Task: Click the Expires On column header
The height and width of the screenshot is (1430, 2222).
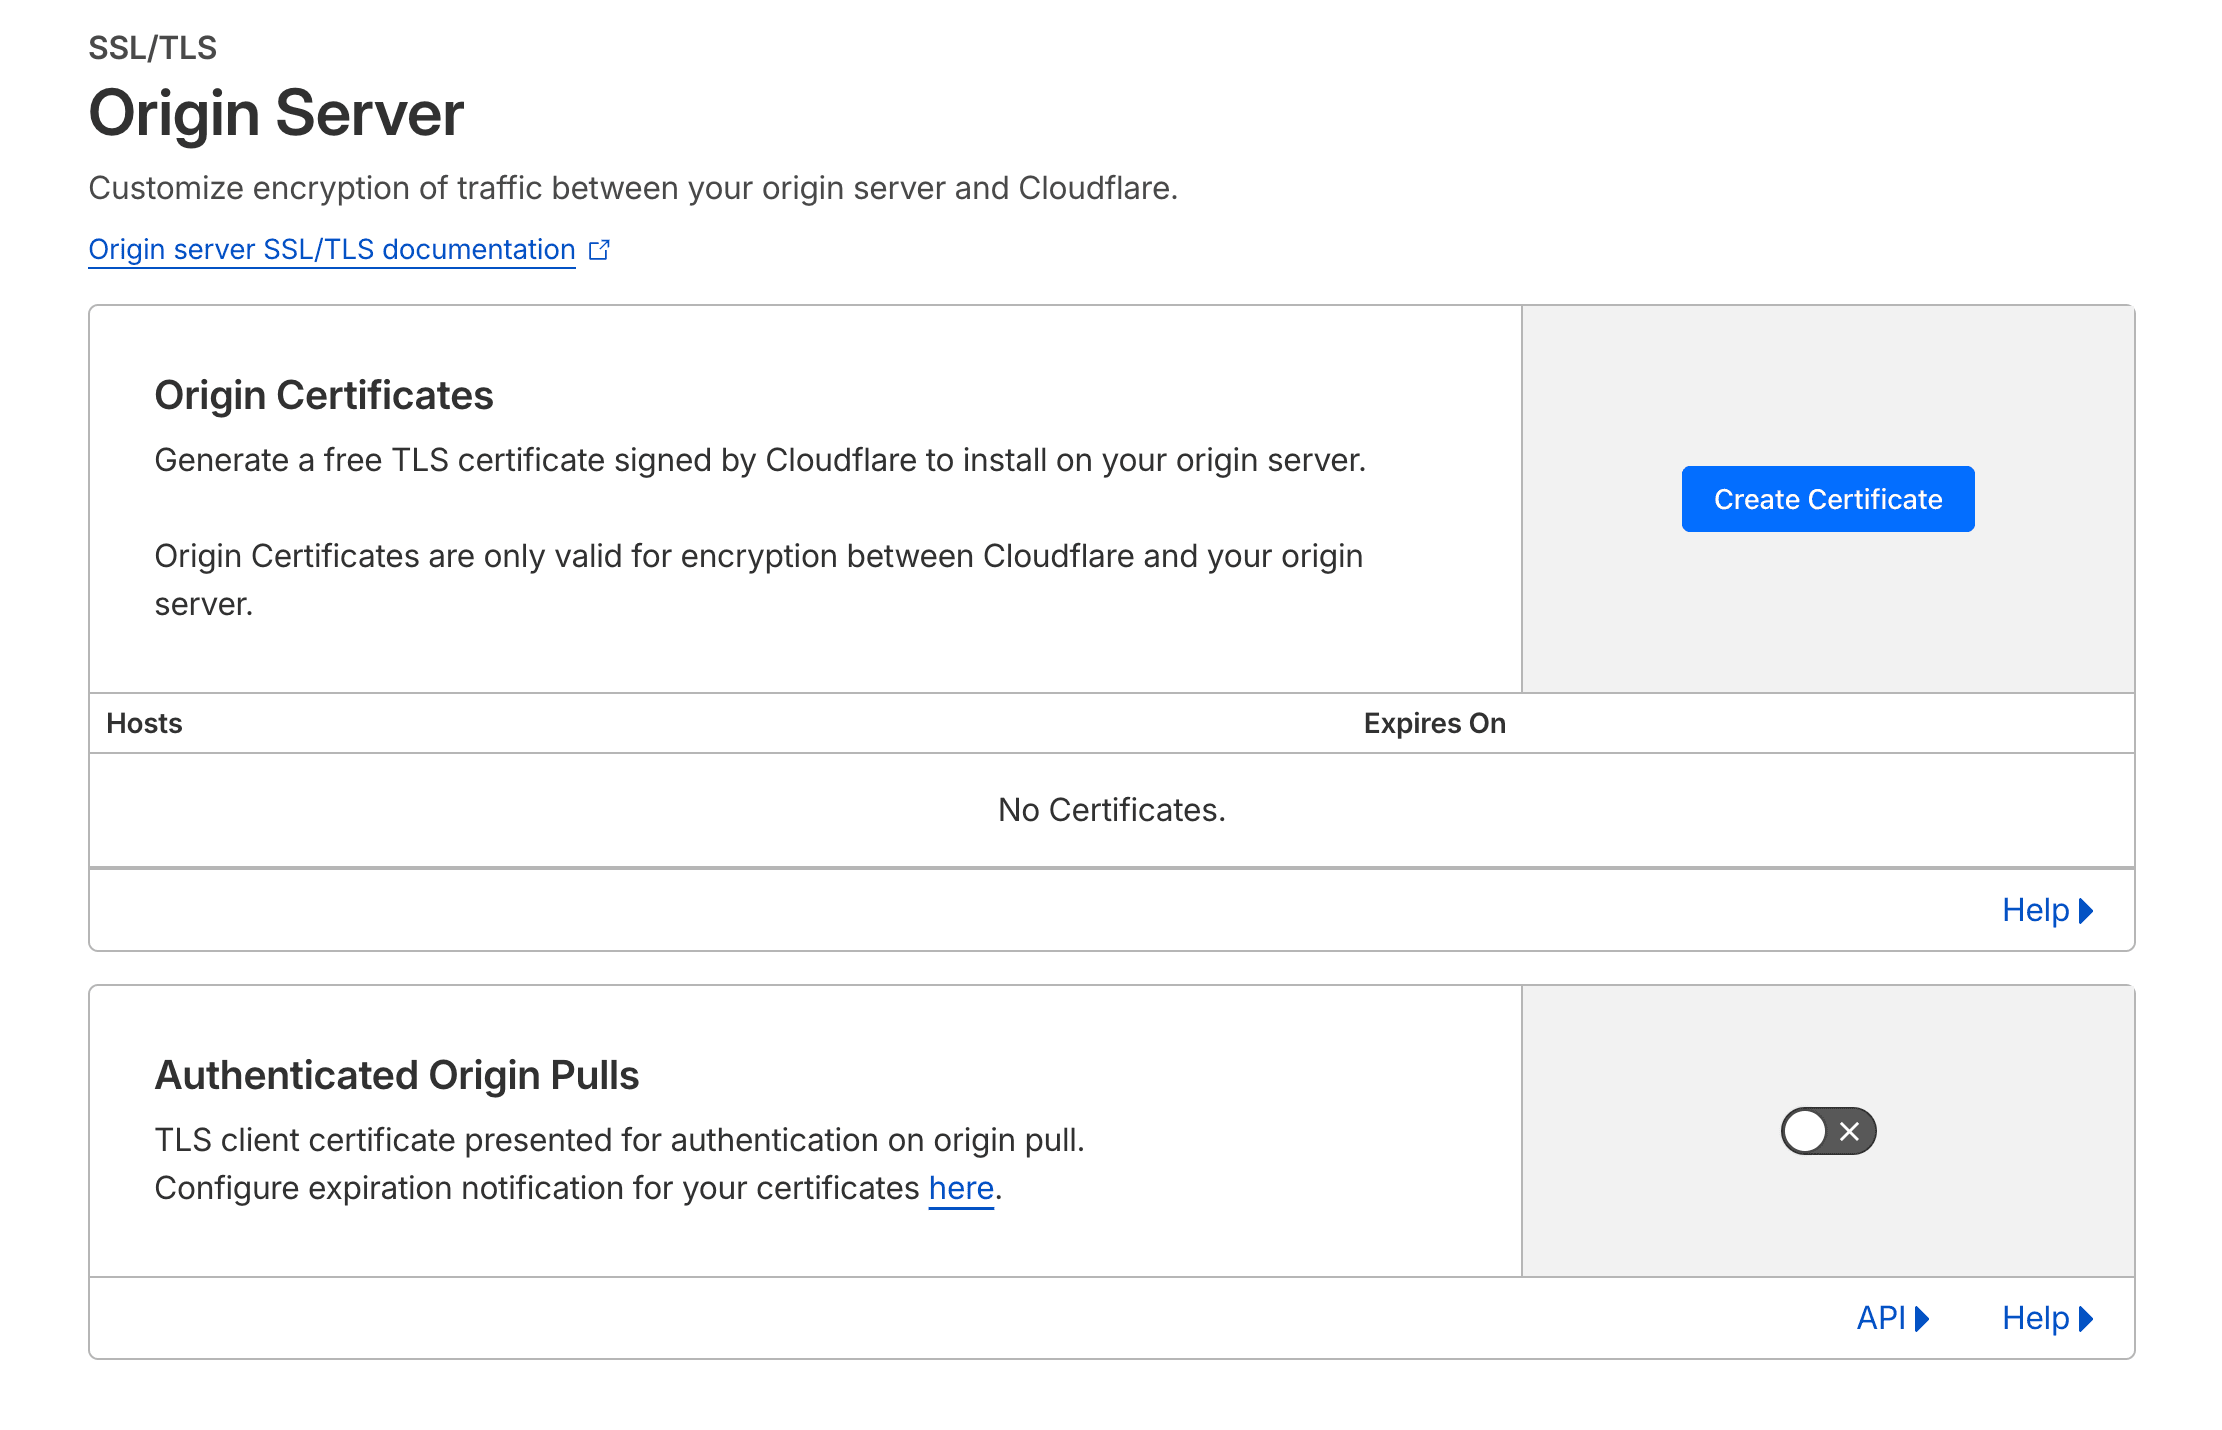Action: point(1434,723)
